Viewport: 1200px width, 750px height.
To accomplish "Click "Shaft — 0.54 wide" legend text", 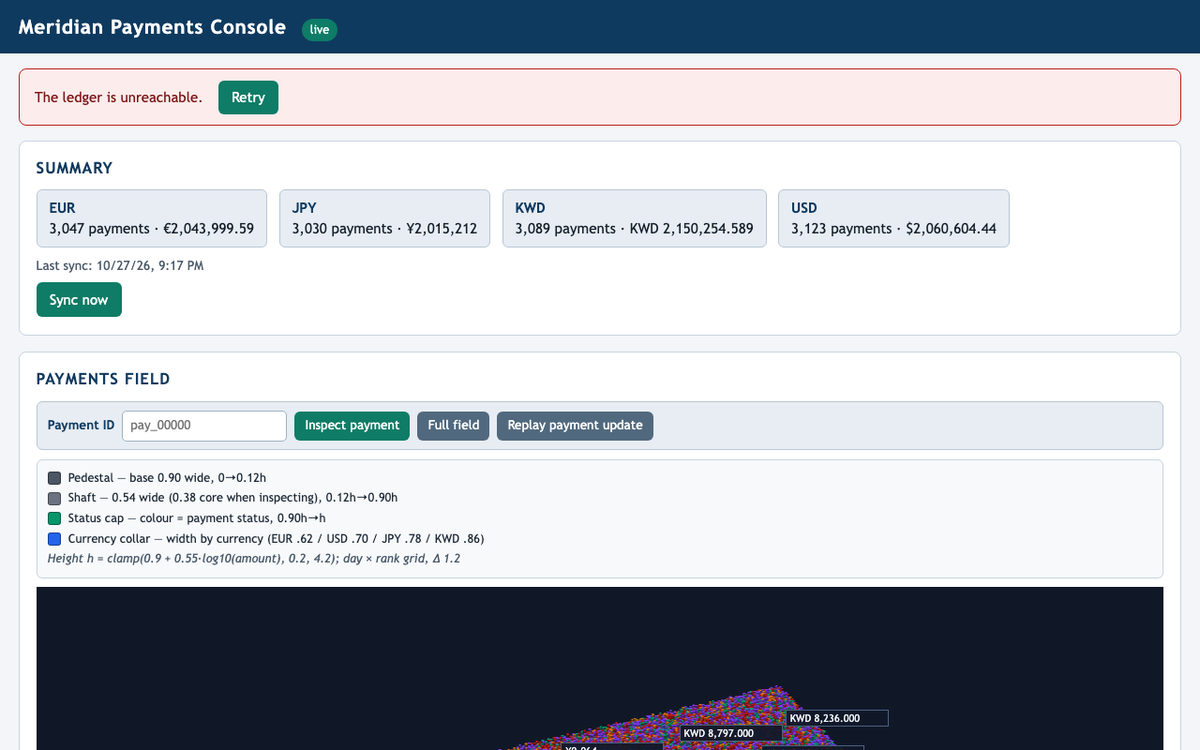I will (233, 498).
